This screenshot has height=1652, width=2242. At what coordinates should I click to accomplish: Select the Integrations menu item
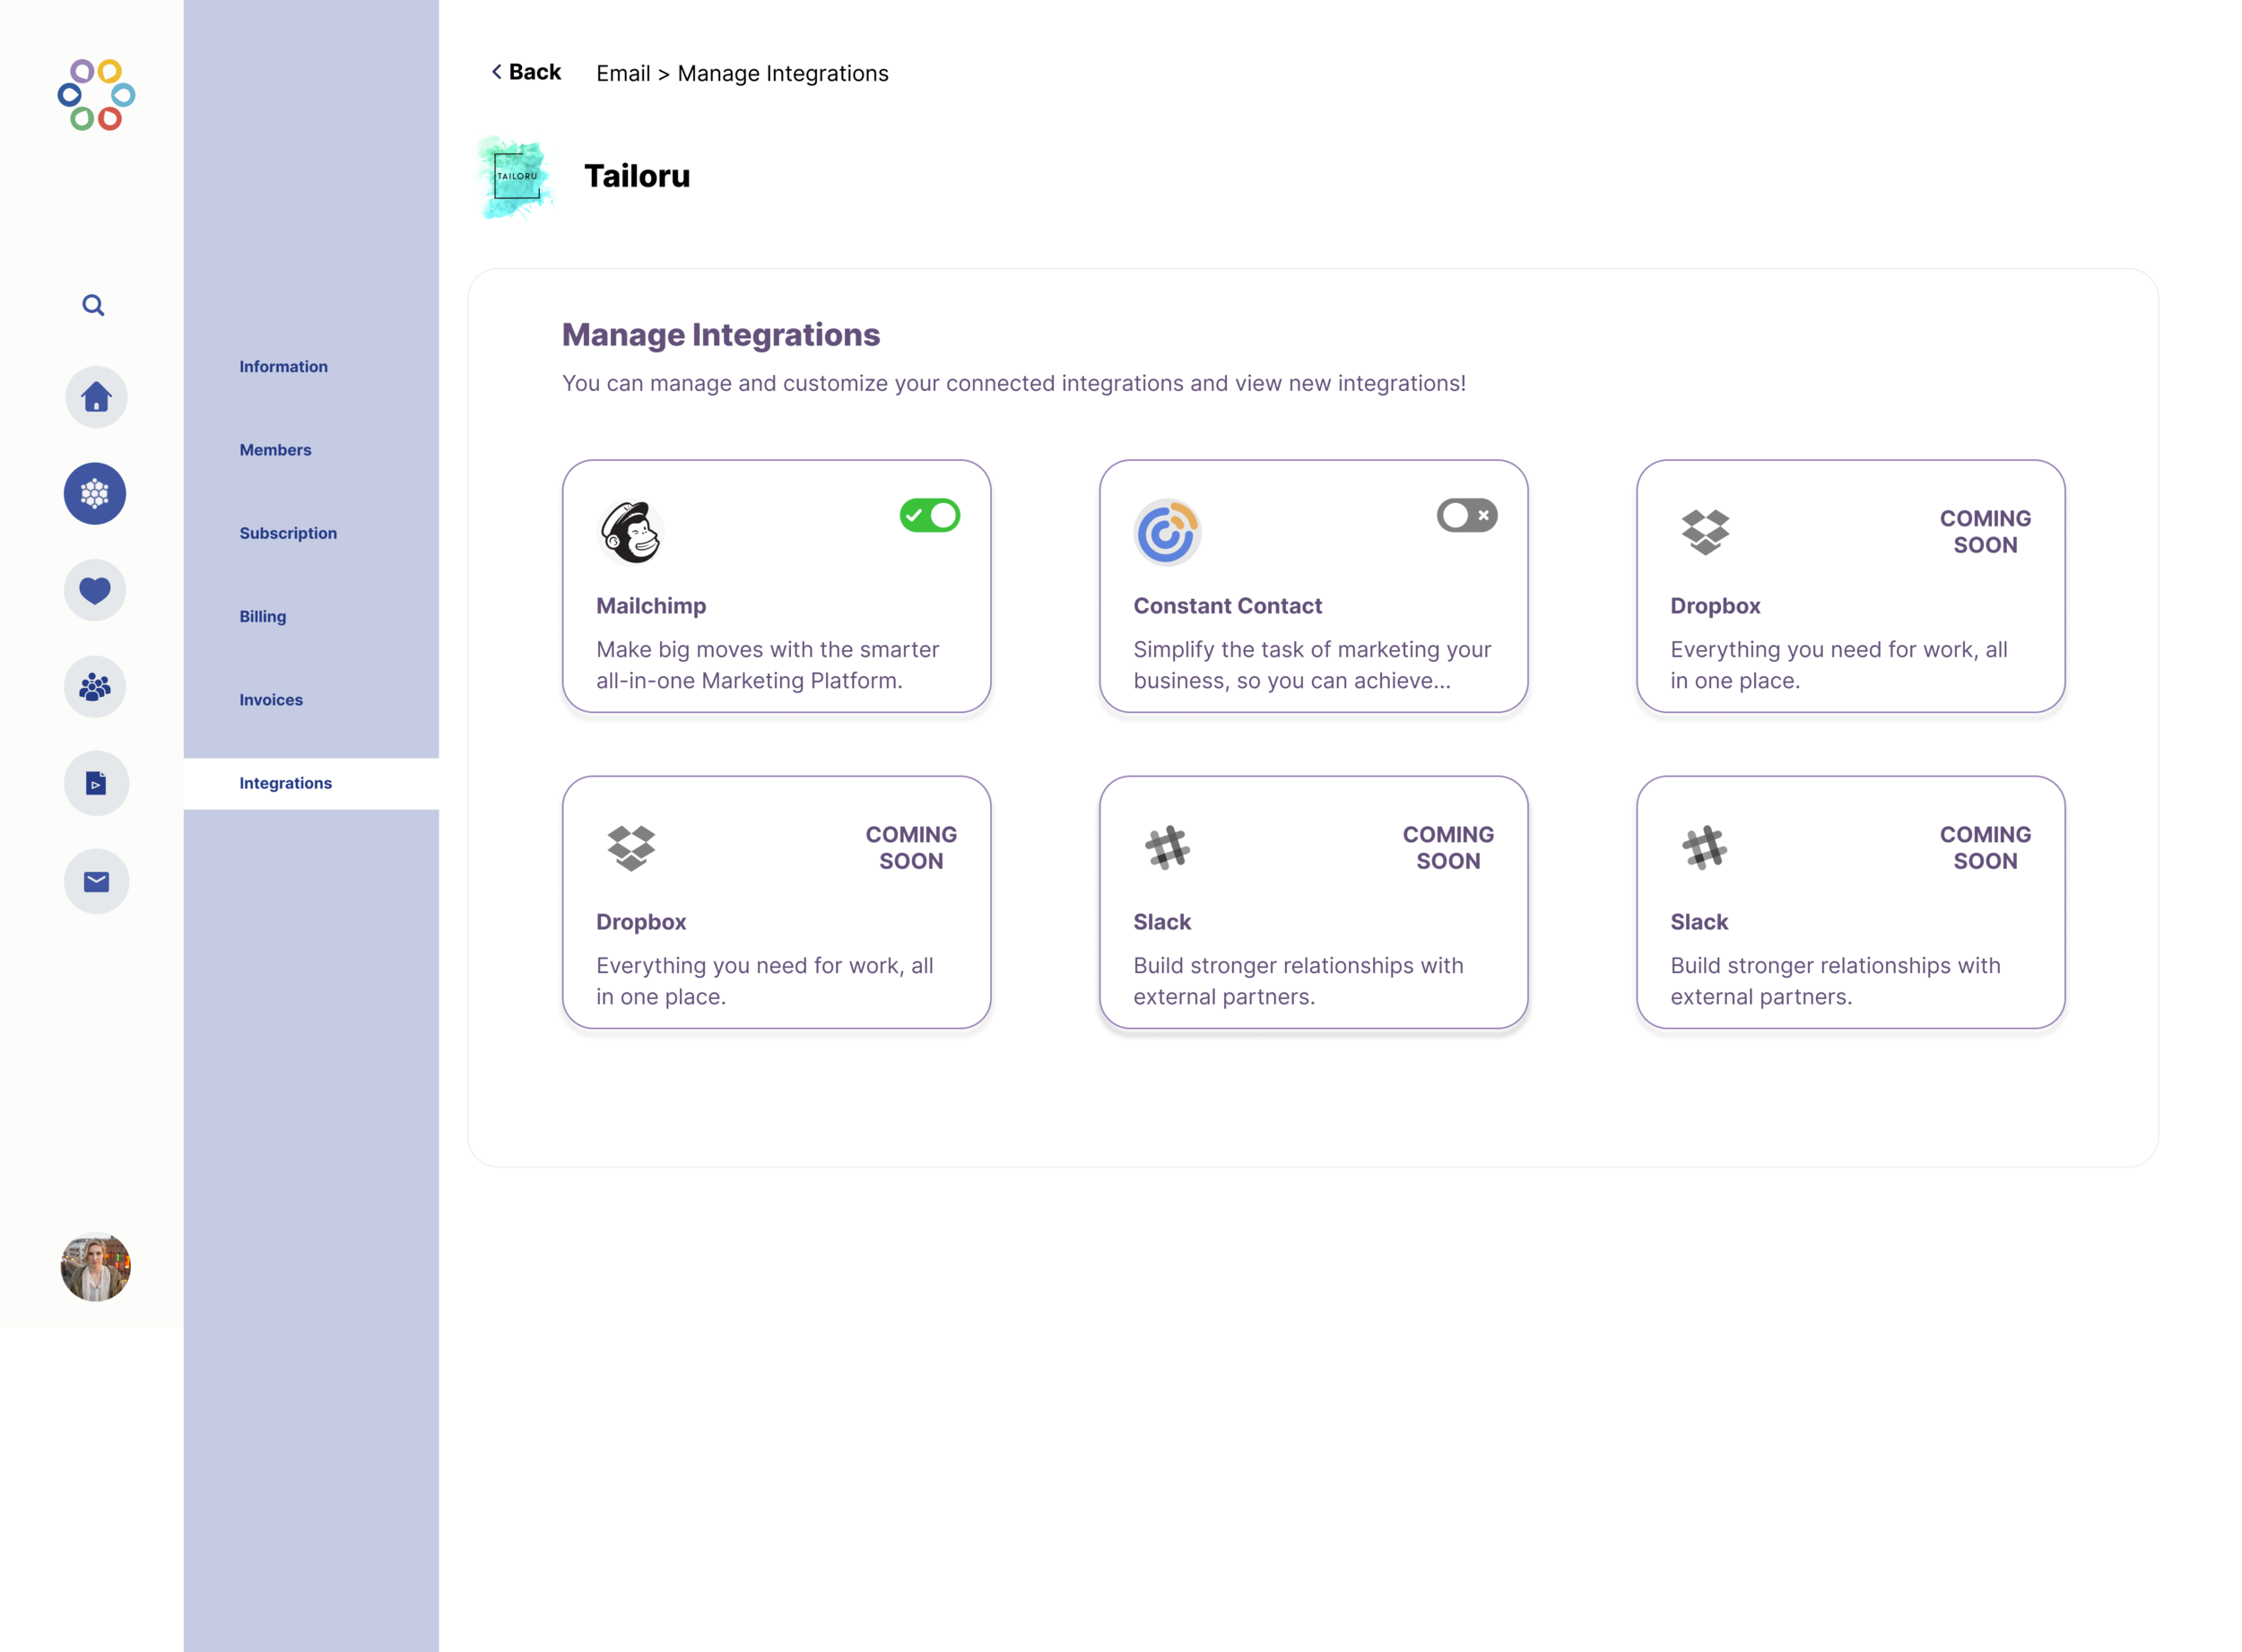[x=285, y=783]
